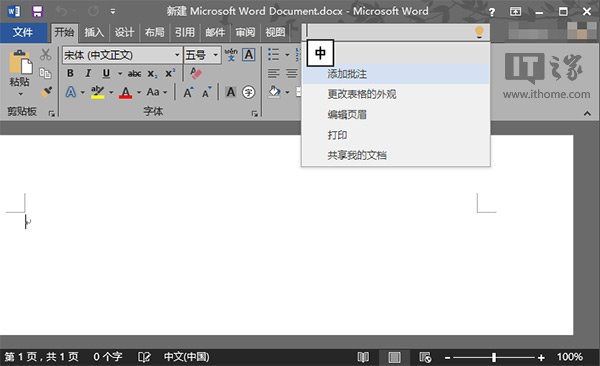
Task: Click the lightbulb icon in Tell Me box
Action: [x=479, y=32]
